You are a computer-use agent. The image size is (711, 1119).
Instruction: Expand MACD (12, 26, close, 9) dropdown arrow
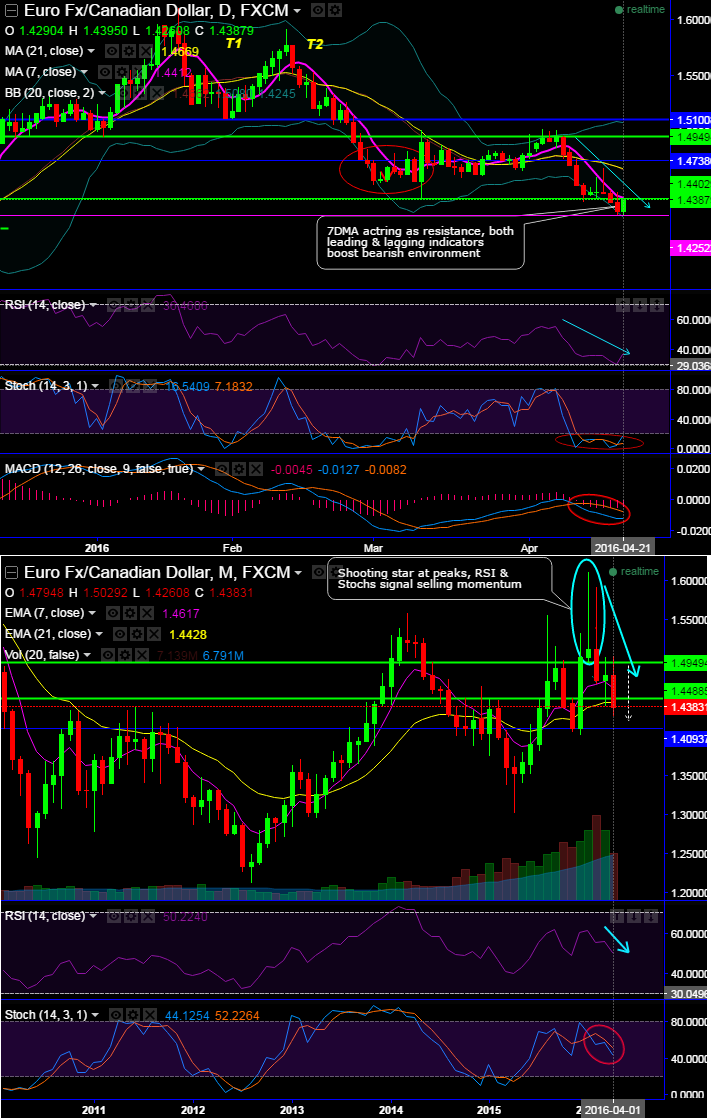pos(201,470)
